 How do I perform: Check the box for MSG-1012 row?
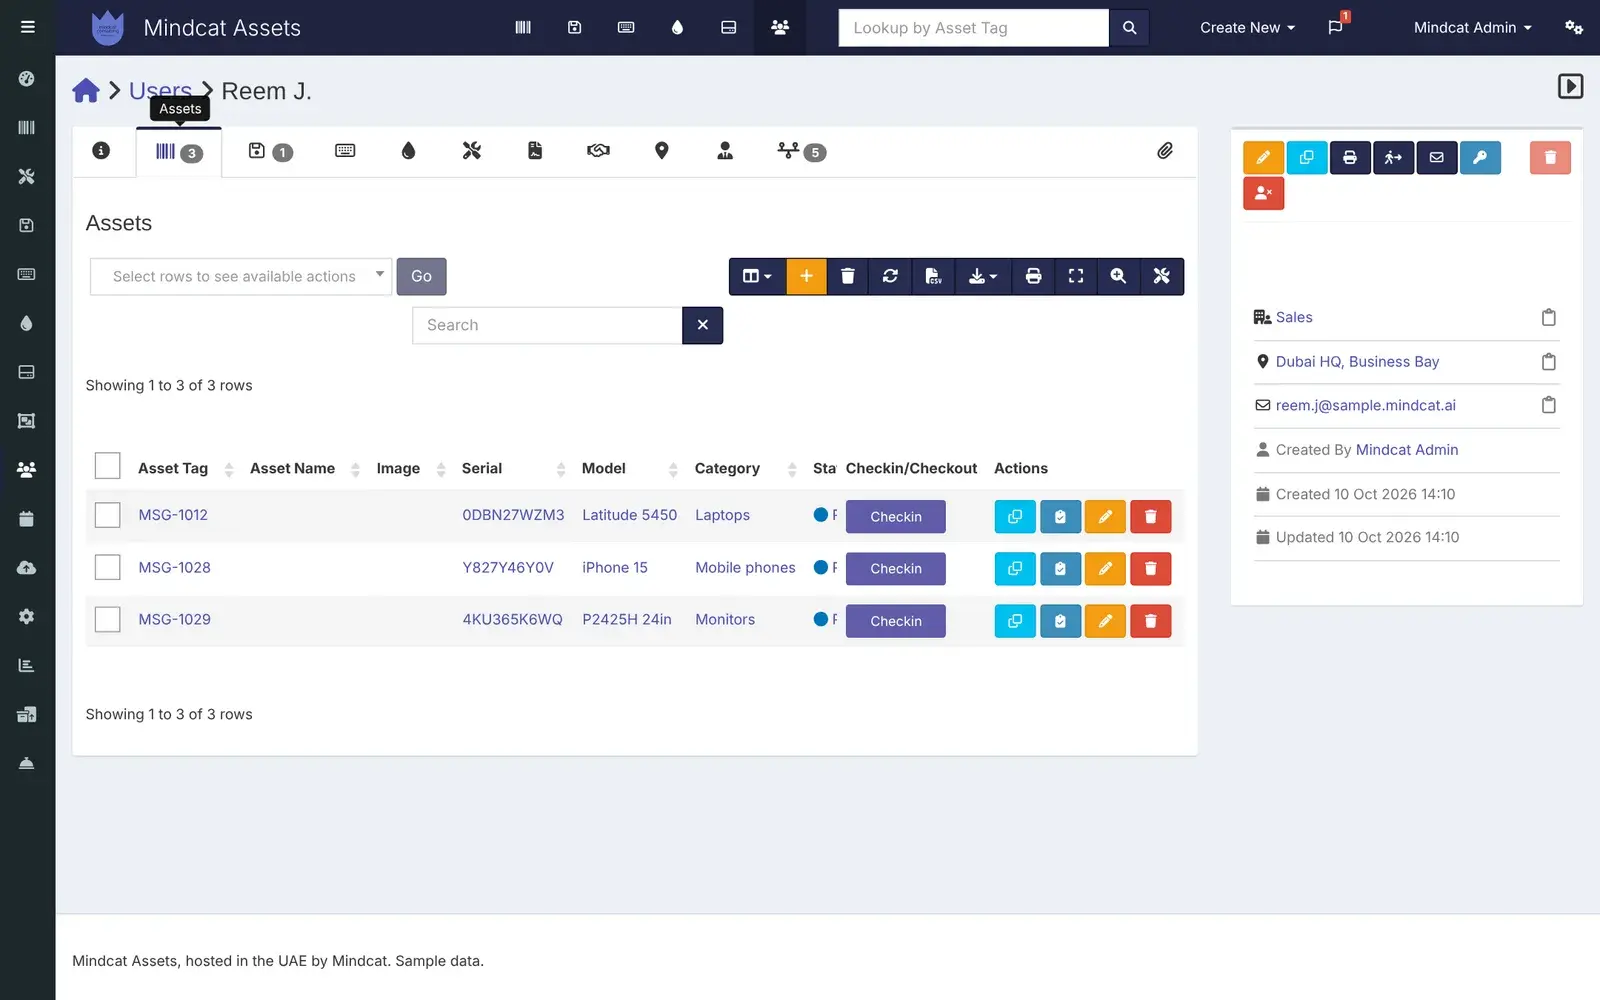(107, 515)
